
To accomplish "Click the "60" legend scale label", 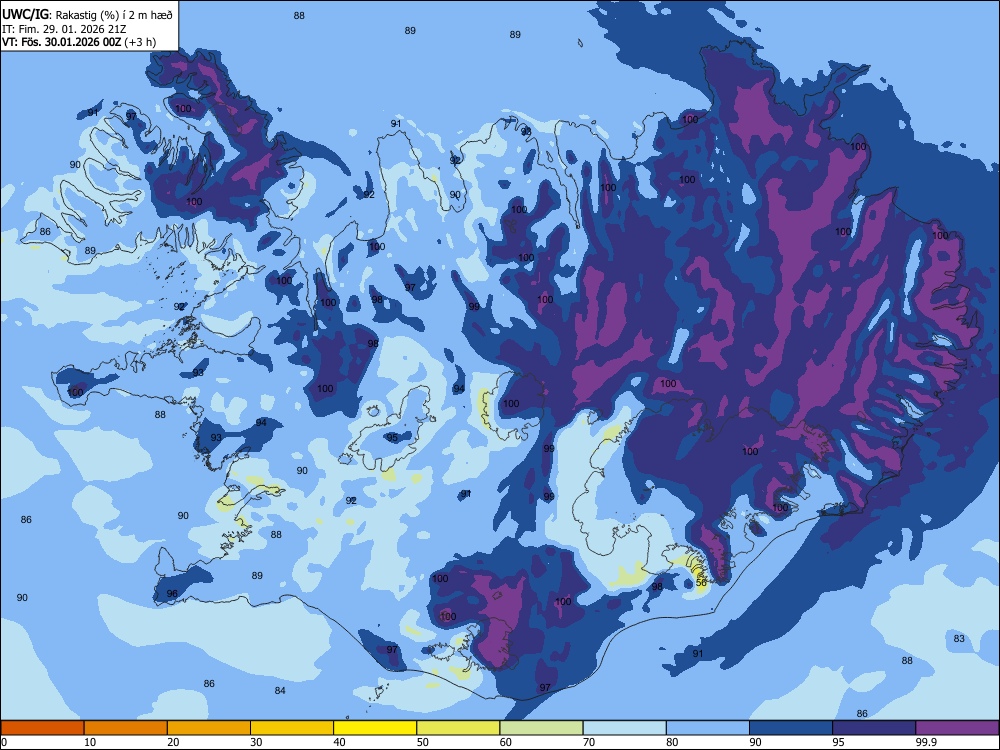I will [x=506, y=742].
